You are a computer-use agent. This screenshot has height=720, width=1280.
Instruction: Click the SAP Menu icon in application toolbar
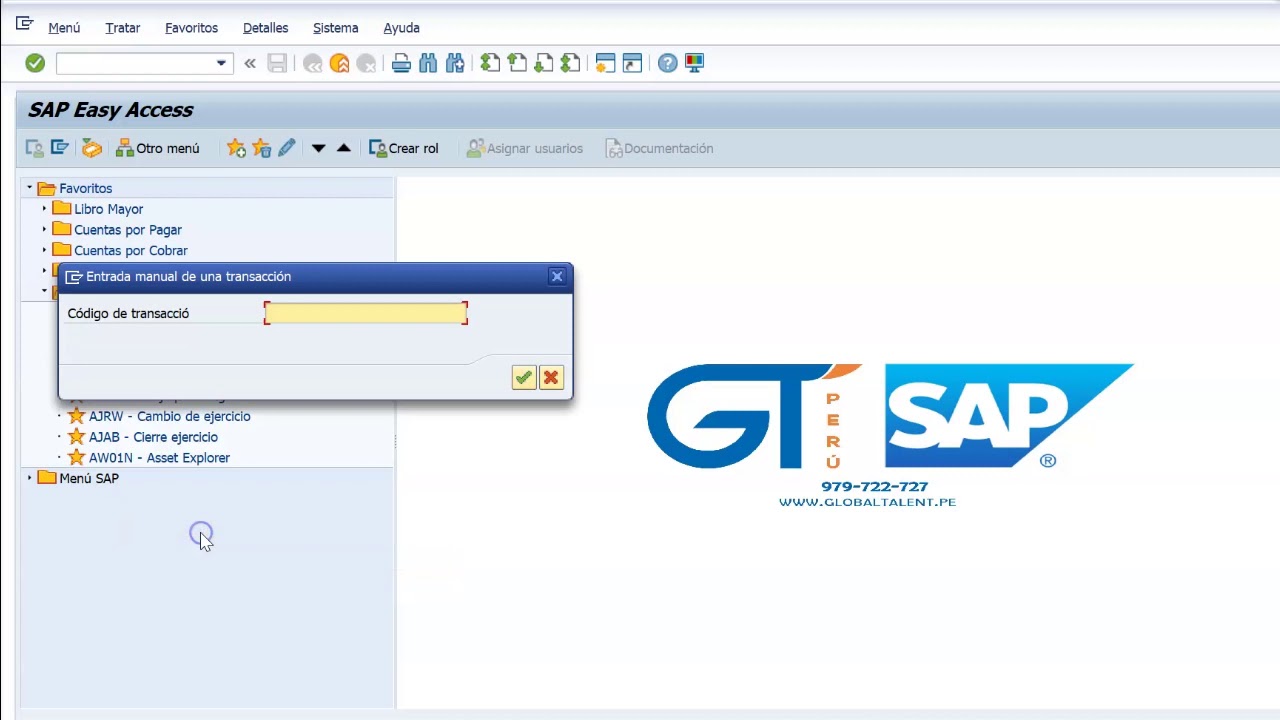coord(60,148)
